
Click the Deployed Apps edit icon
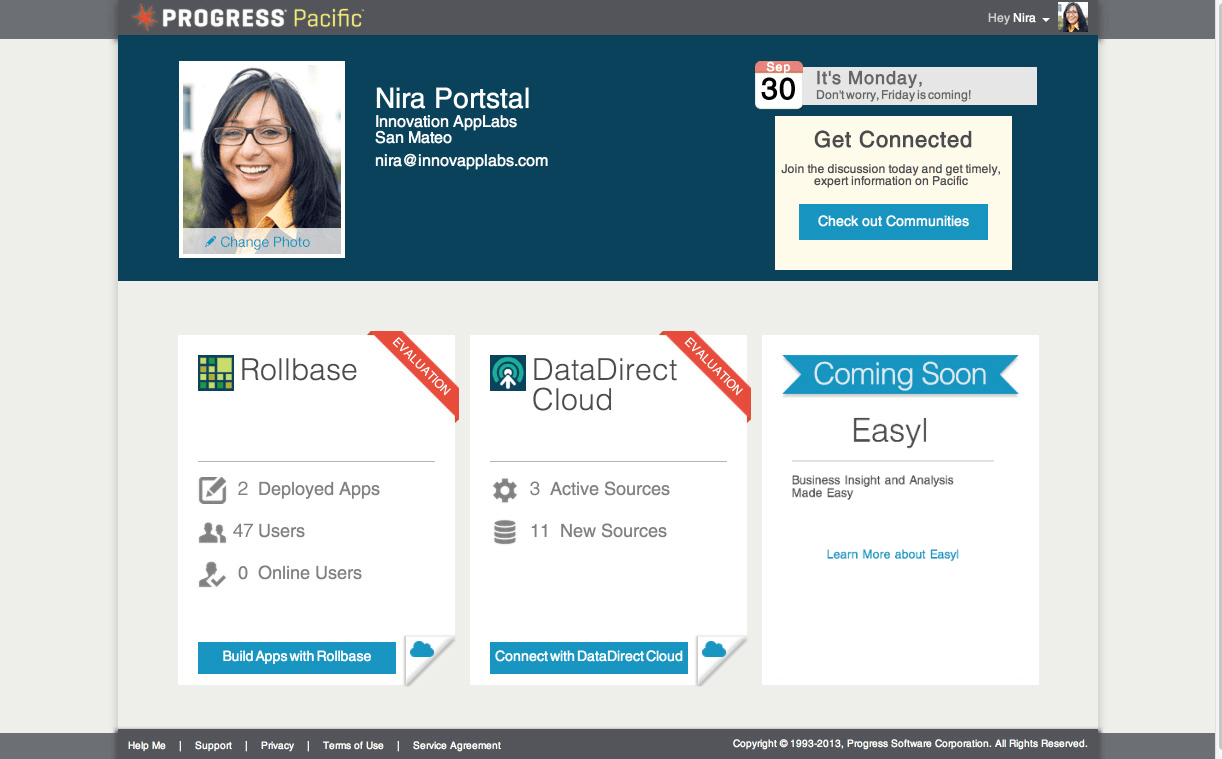(212, 490)
